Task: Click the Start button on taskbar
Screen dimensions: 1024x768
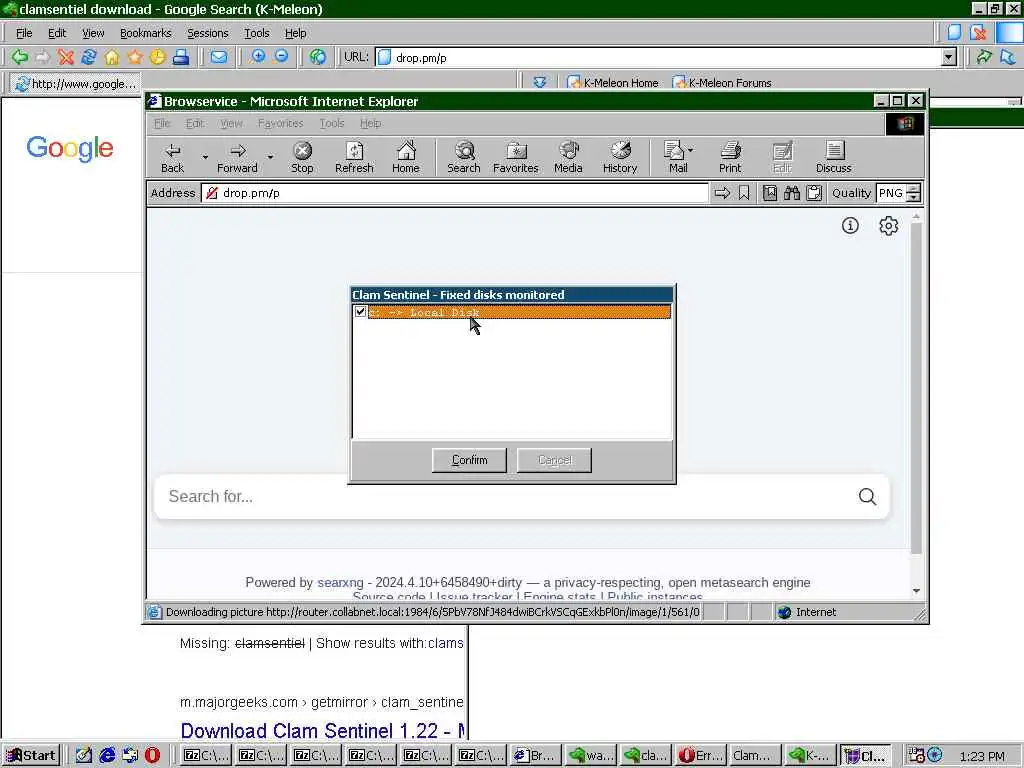Action: pos(31,756)
